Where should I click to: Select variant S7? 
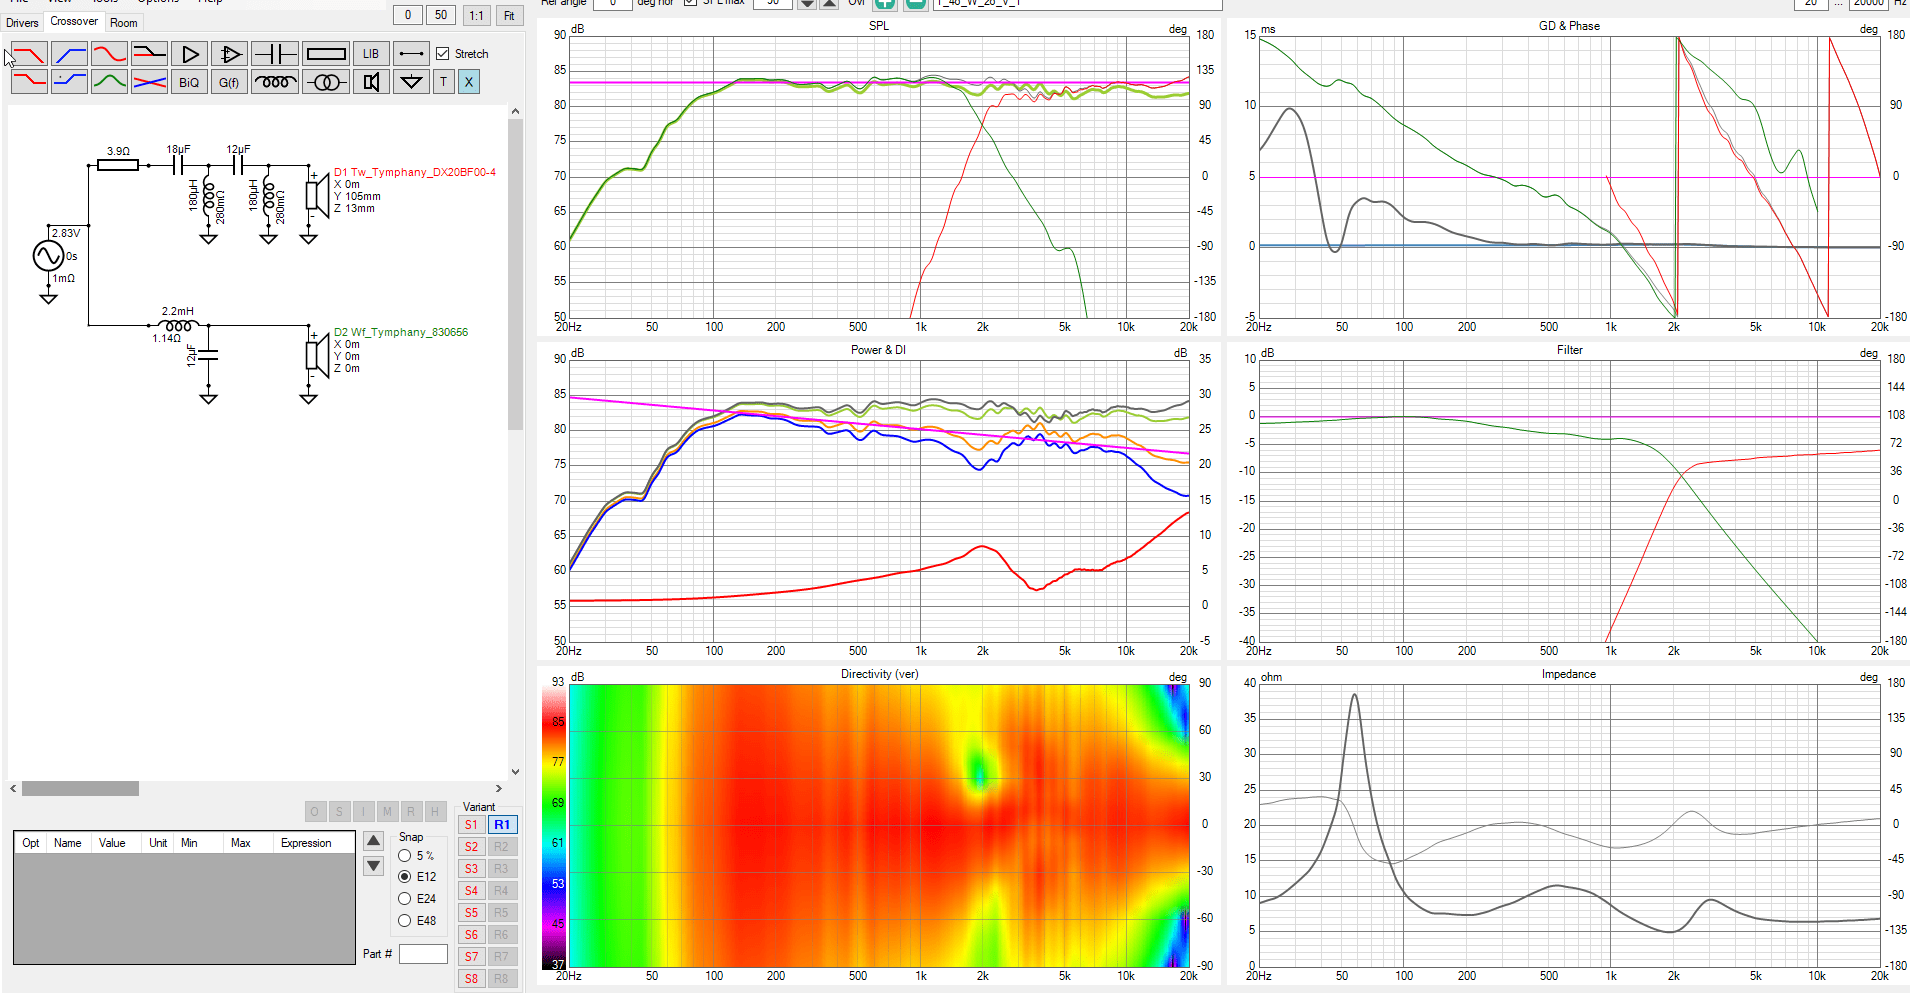click(471, 957)
